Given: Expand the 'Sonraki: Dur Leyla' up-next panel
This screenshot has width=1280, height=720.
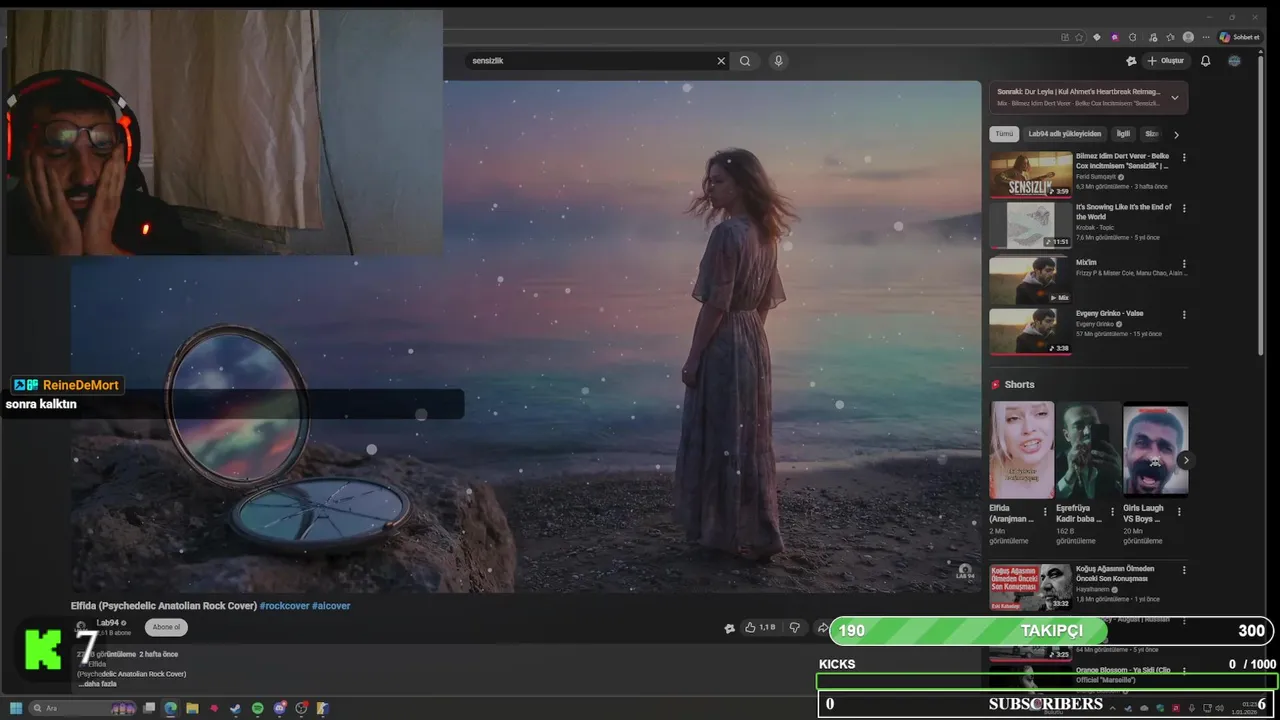Looking at the screenshot, I should (1175, 97).
